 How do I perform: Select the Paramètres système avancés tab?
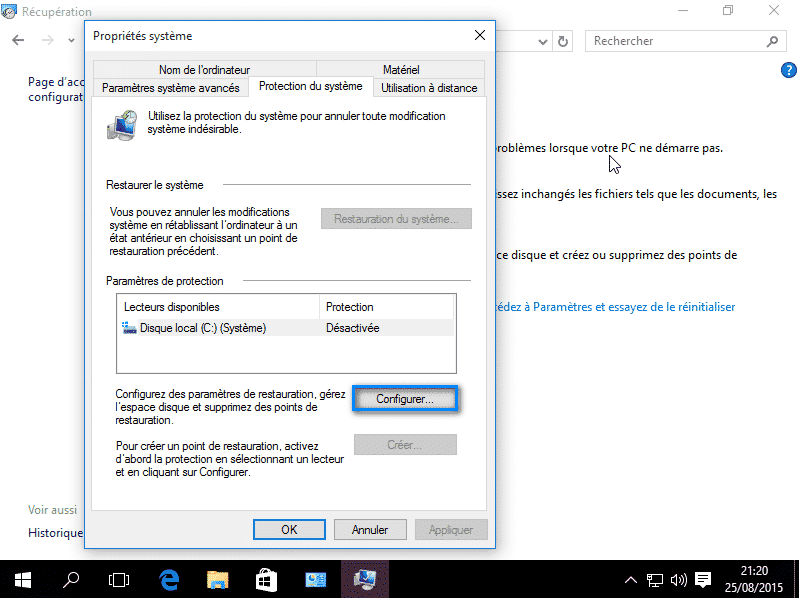pyautogui.click(x=170, y=88)
